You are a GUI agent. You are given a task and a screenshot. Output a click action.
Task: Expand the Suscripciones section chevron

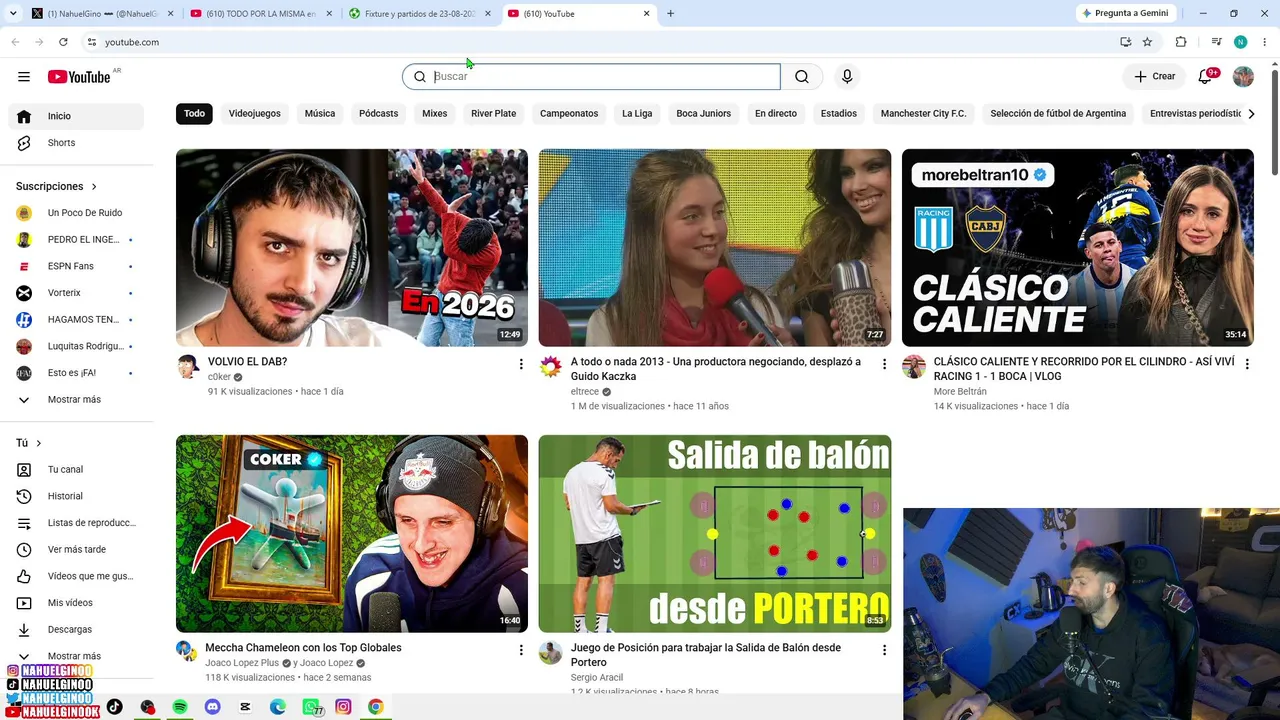(x=94, y=187)
